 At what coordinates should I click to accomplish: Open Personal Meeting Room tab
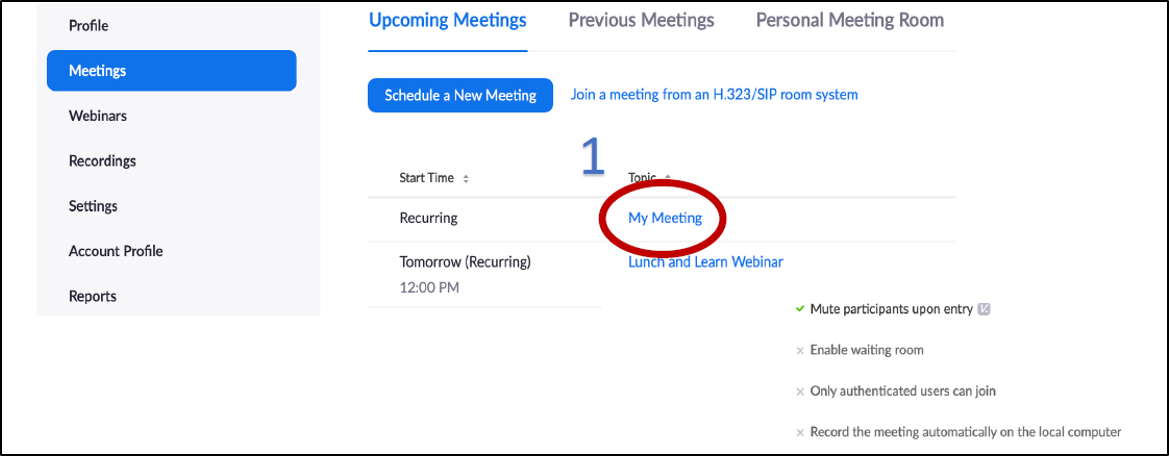coord(850,20)
